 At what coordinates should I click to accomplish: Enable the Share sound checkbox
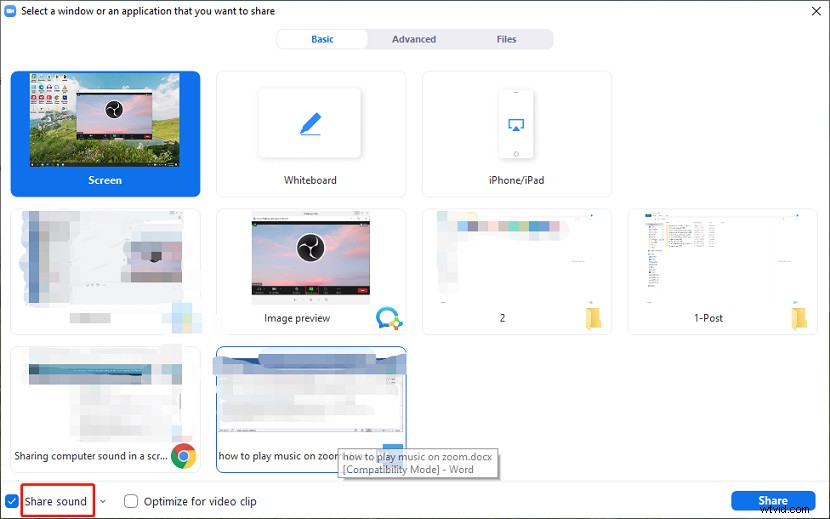[x=12, y=501]
